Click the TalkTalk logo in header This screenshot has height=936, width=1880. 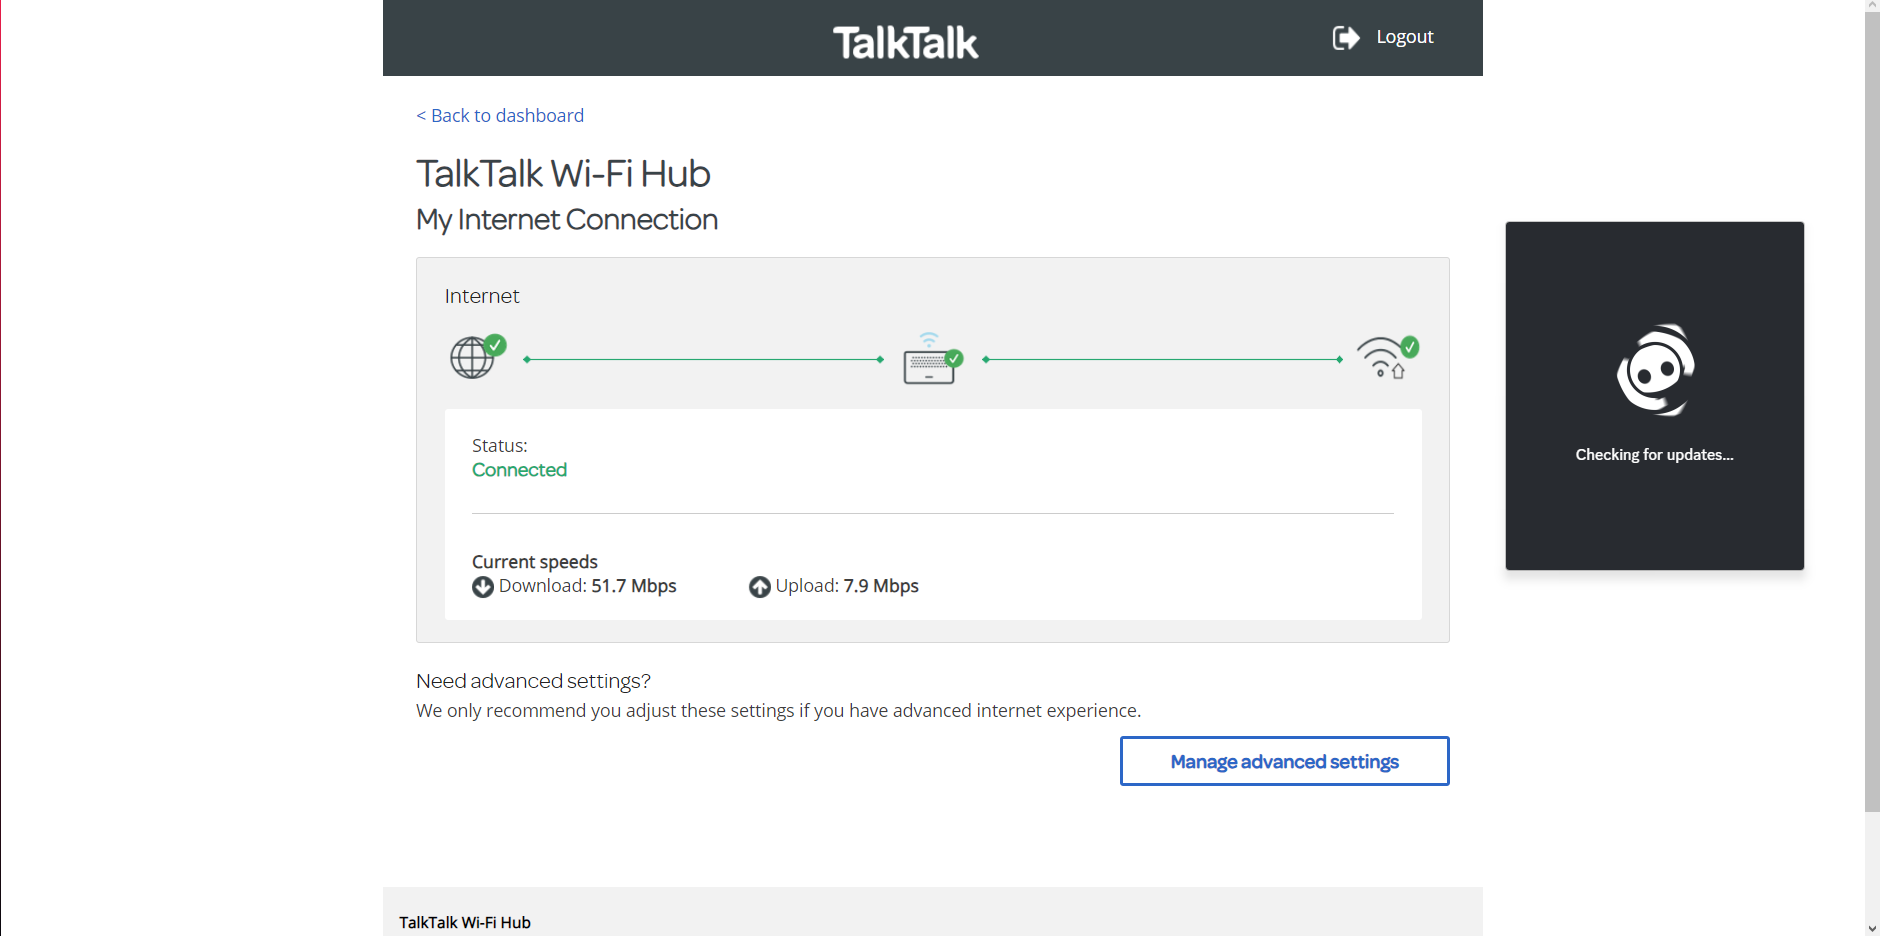pyautogui.click(x=906, y=42)
